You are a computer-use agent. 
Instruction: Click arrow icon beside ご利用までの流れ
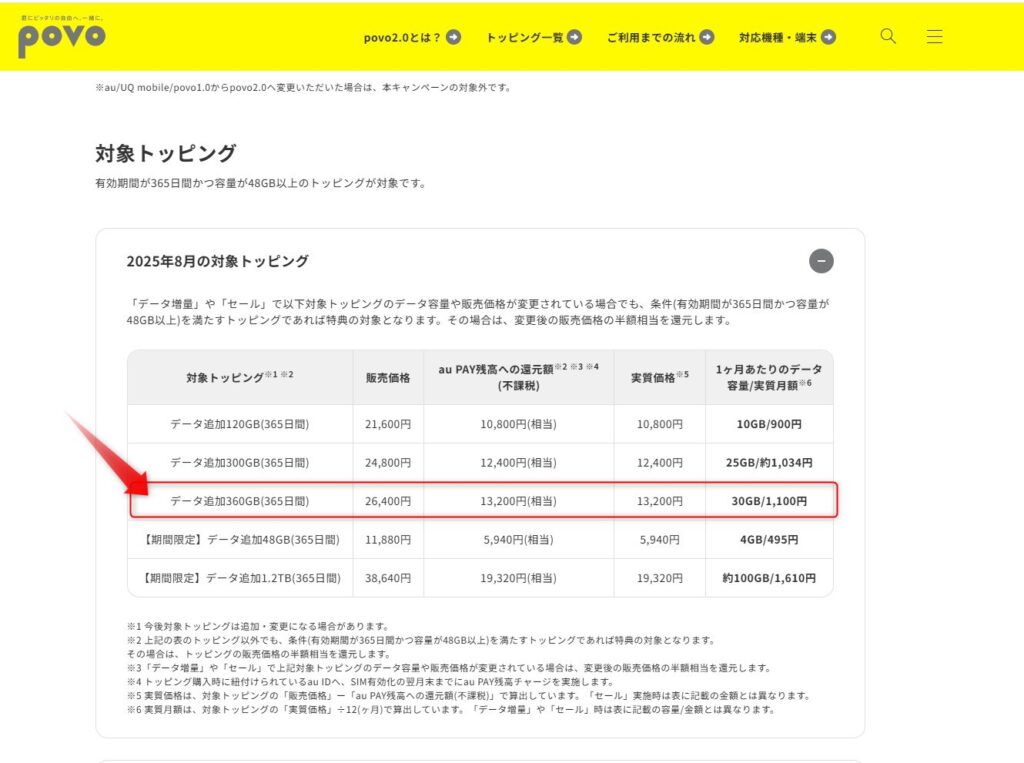coord(707,37)
